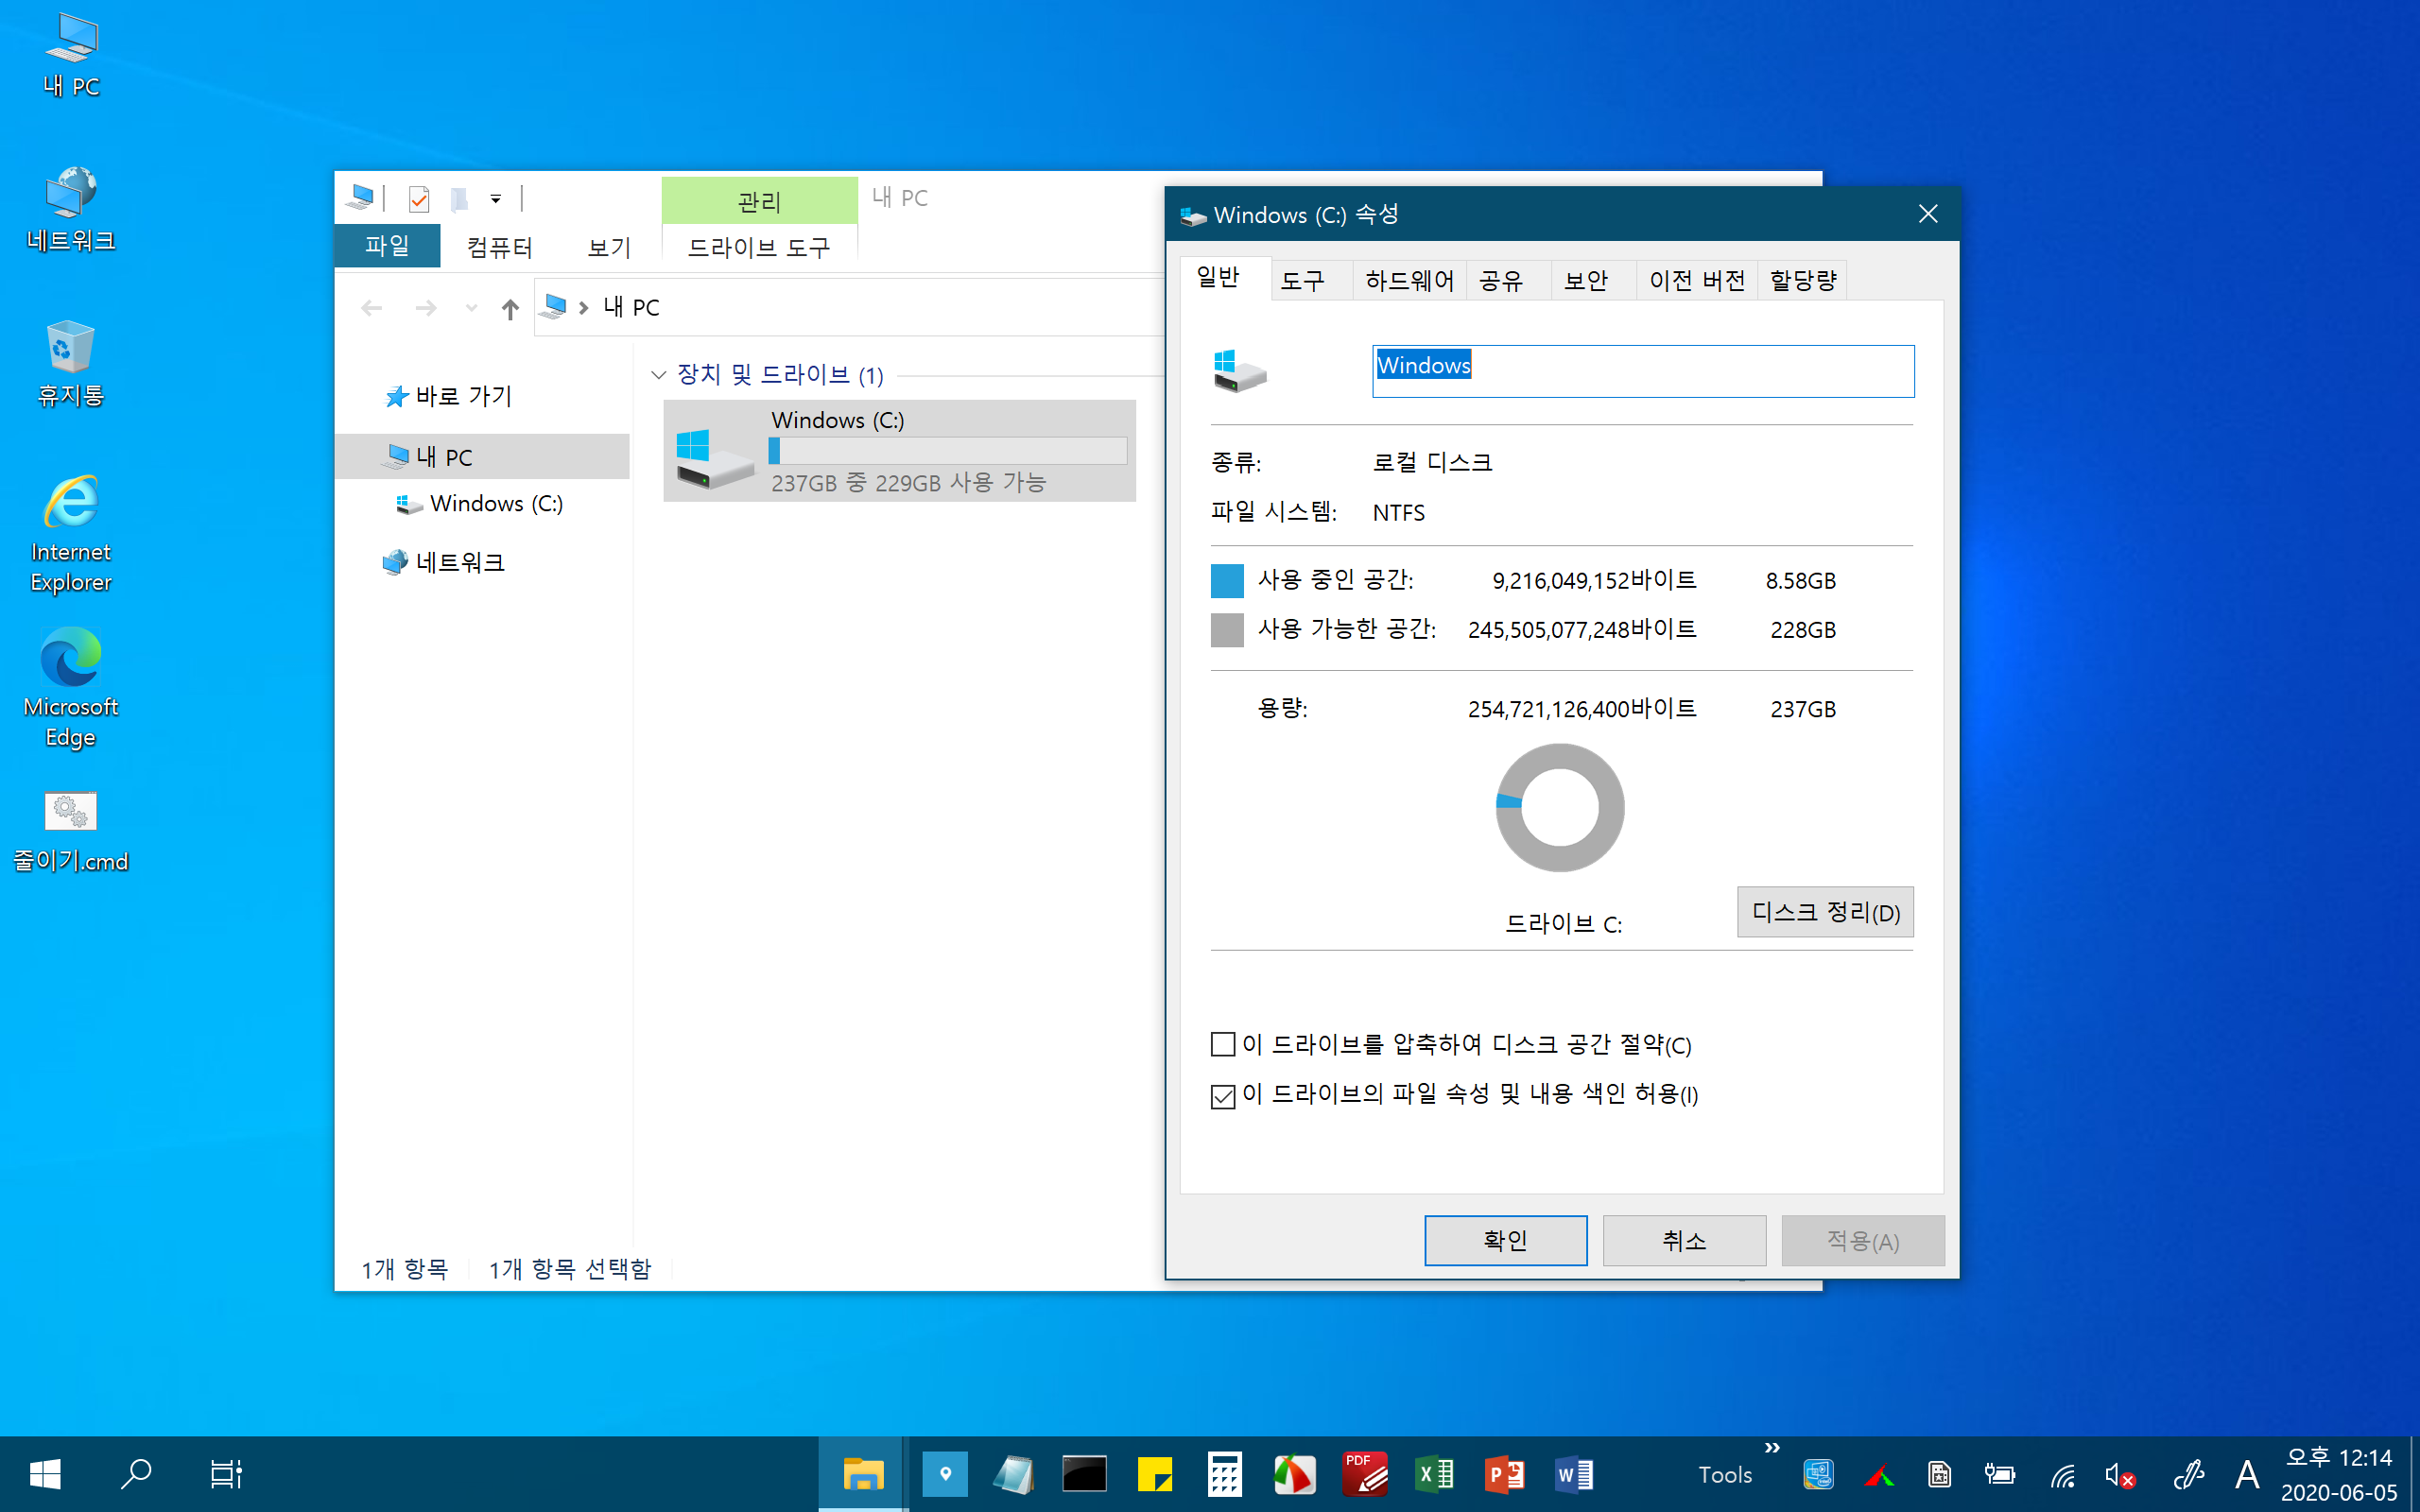The image size is (2420, 1512).
Task: Launch Microsoft Edge from desktop
Action: (x=71, y=688)
